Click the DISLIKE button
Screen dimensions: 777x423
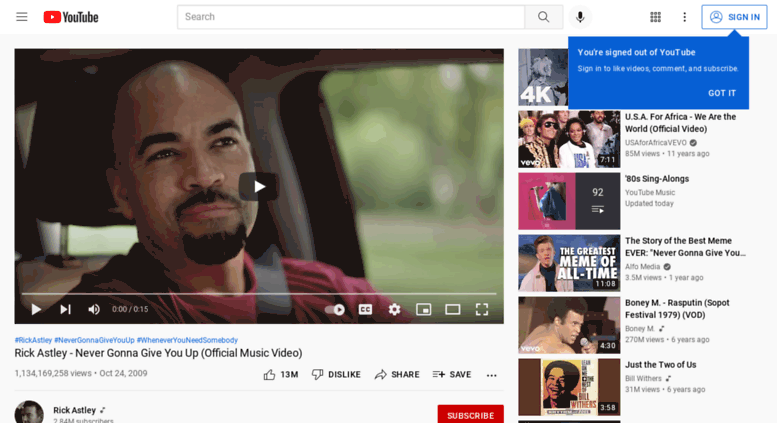336,374
